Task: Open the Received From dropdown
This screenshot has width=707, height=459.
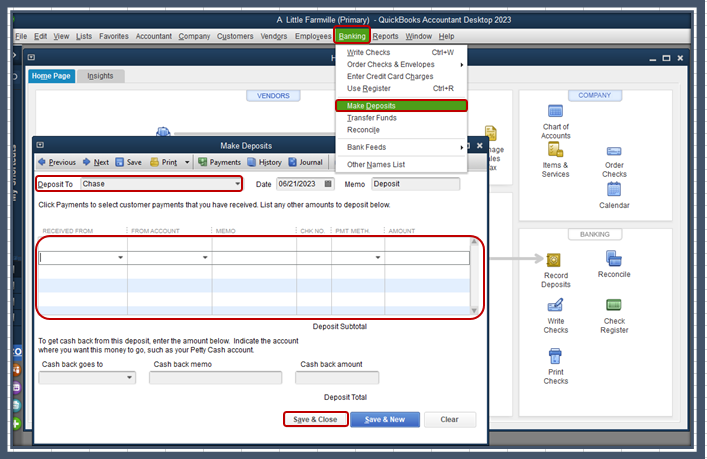Action: click(x=120, y=257)
